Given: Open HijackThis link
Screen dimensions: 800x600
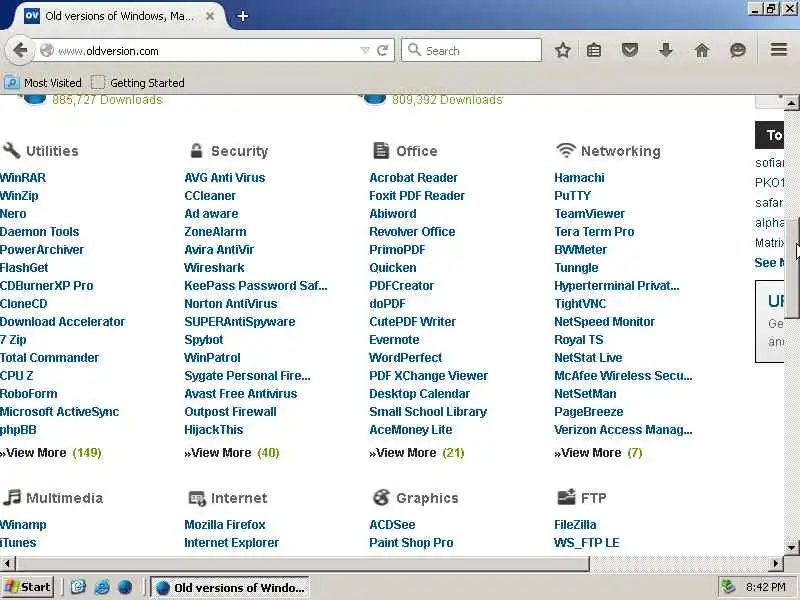Looking at the screenshot, I should (x=214, y=430).
